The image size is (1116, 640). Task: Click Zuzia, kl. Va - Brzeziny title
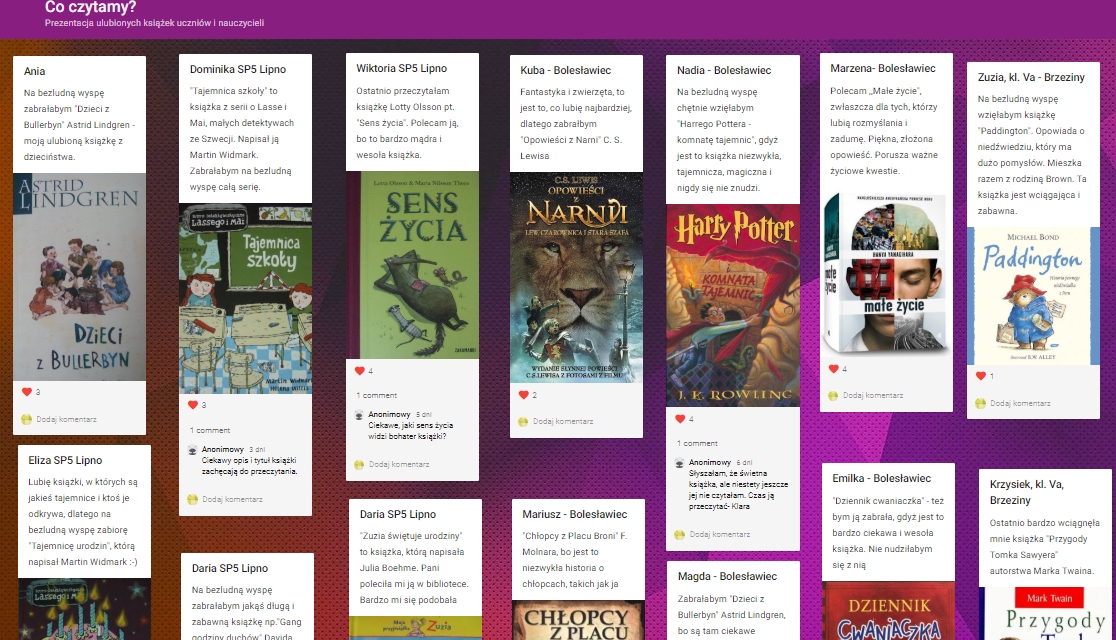click(1031, 77)
